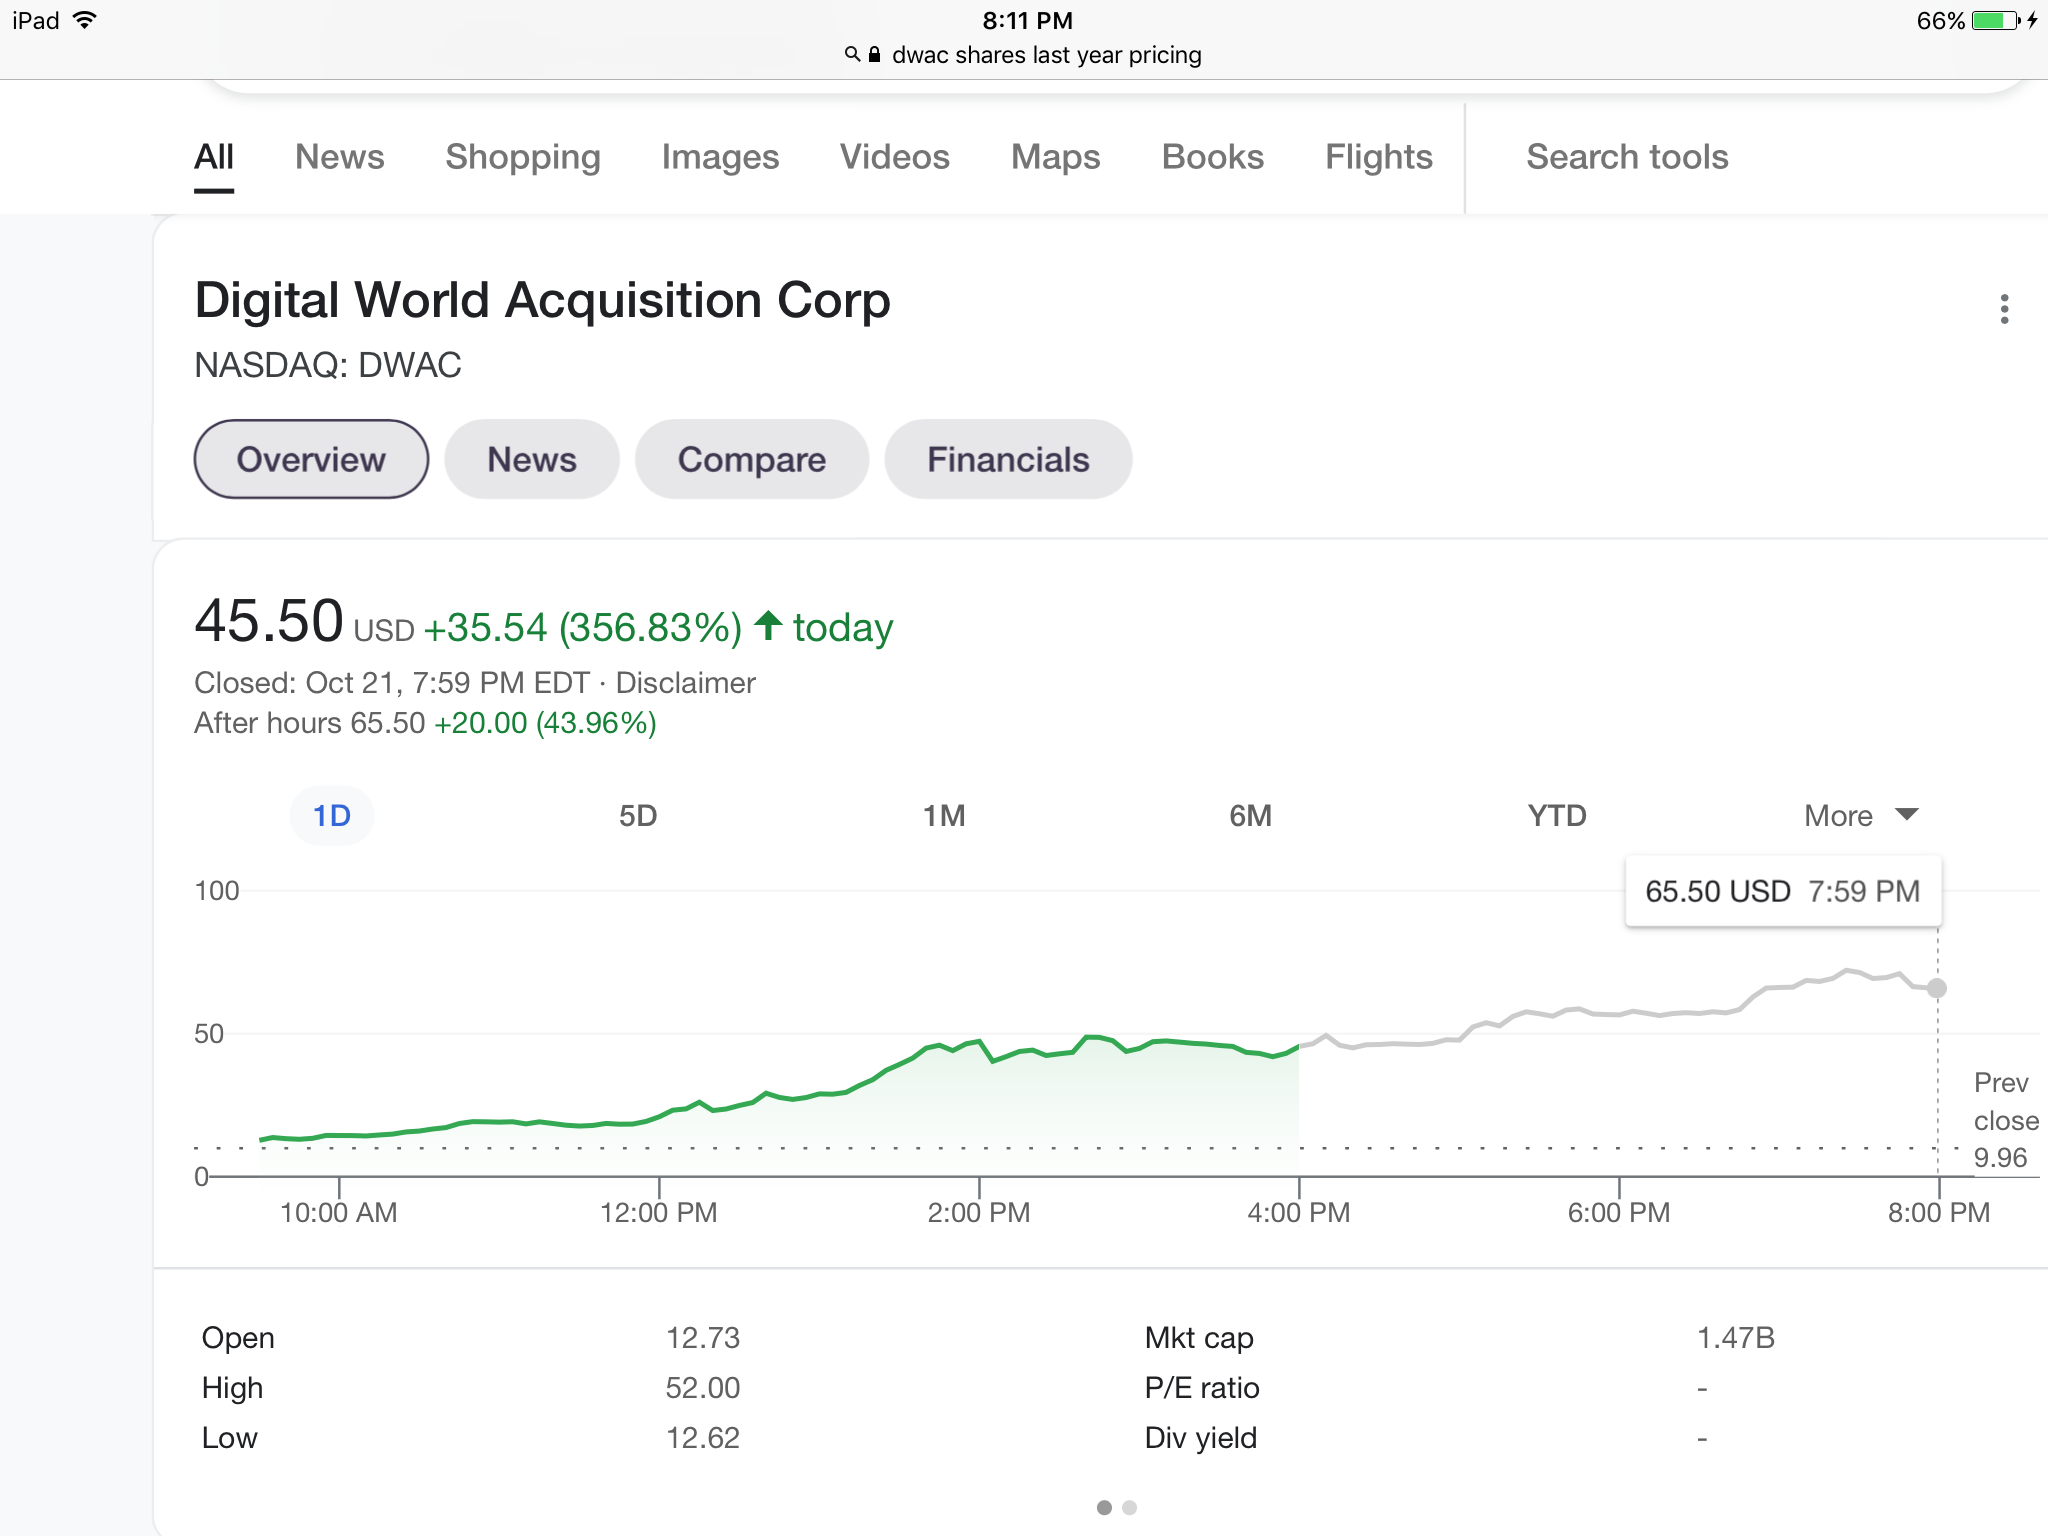
Task: Click the Prev close 9.96 label
Action: 2005,1120
